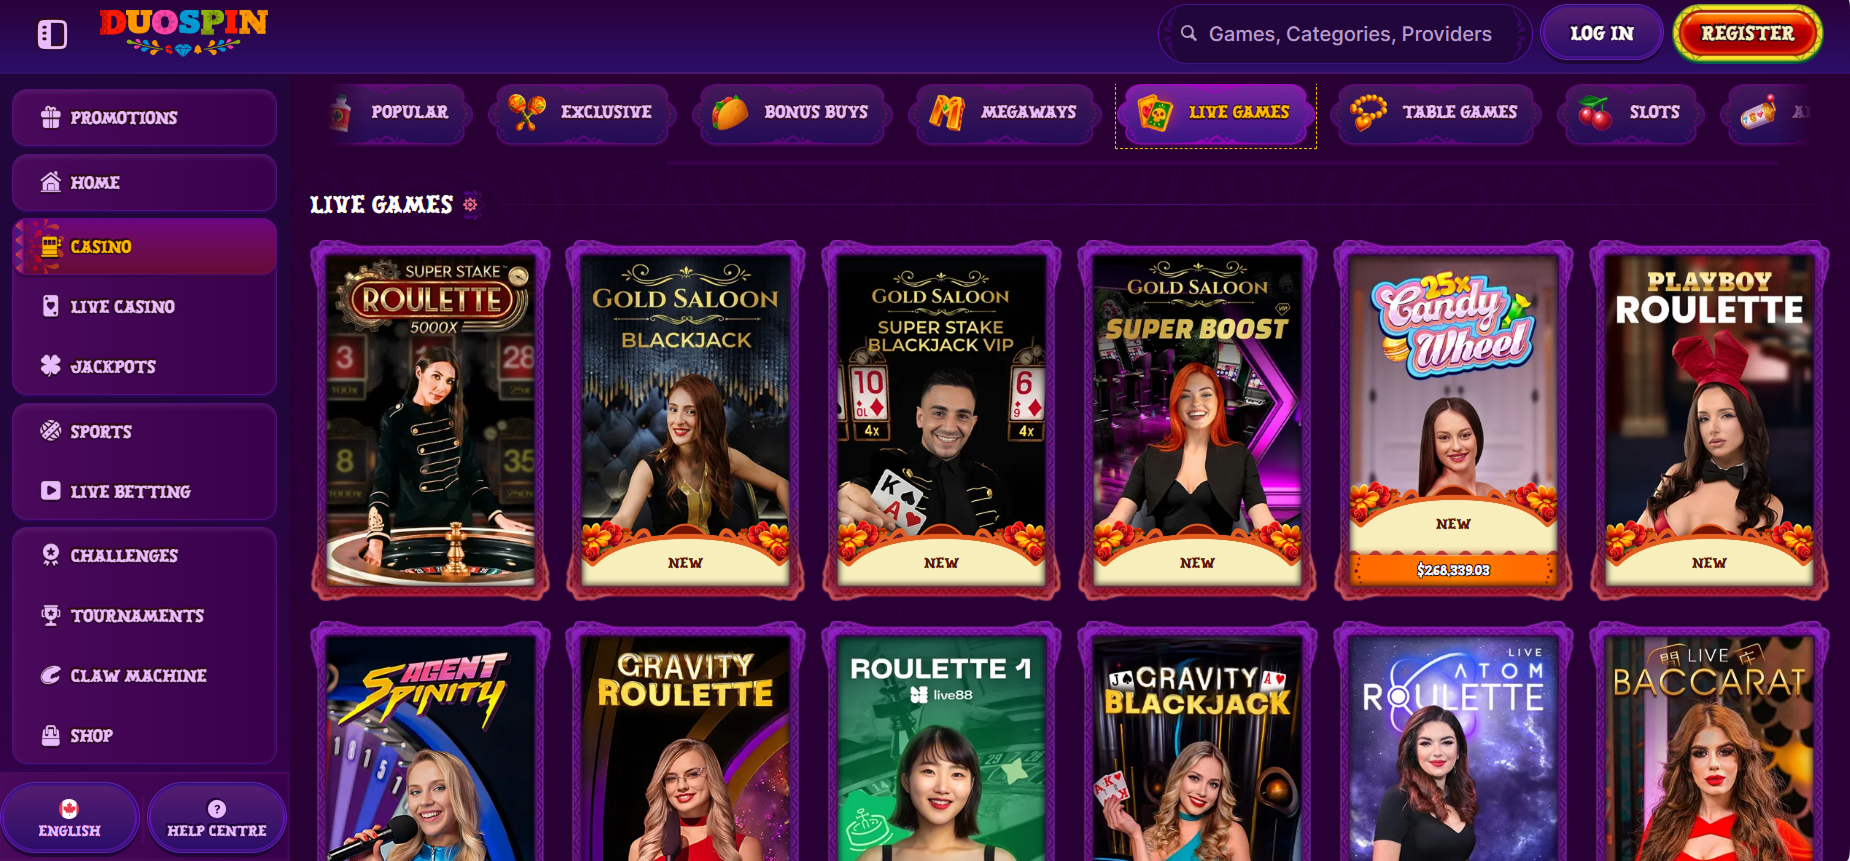The width and height of the screenshot is (1850, 861).
Task: Toggle the sidebar collapse icon
Action: click(52, 34)
